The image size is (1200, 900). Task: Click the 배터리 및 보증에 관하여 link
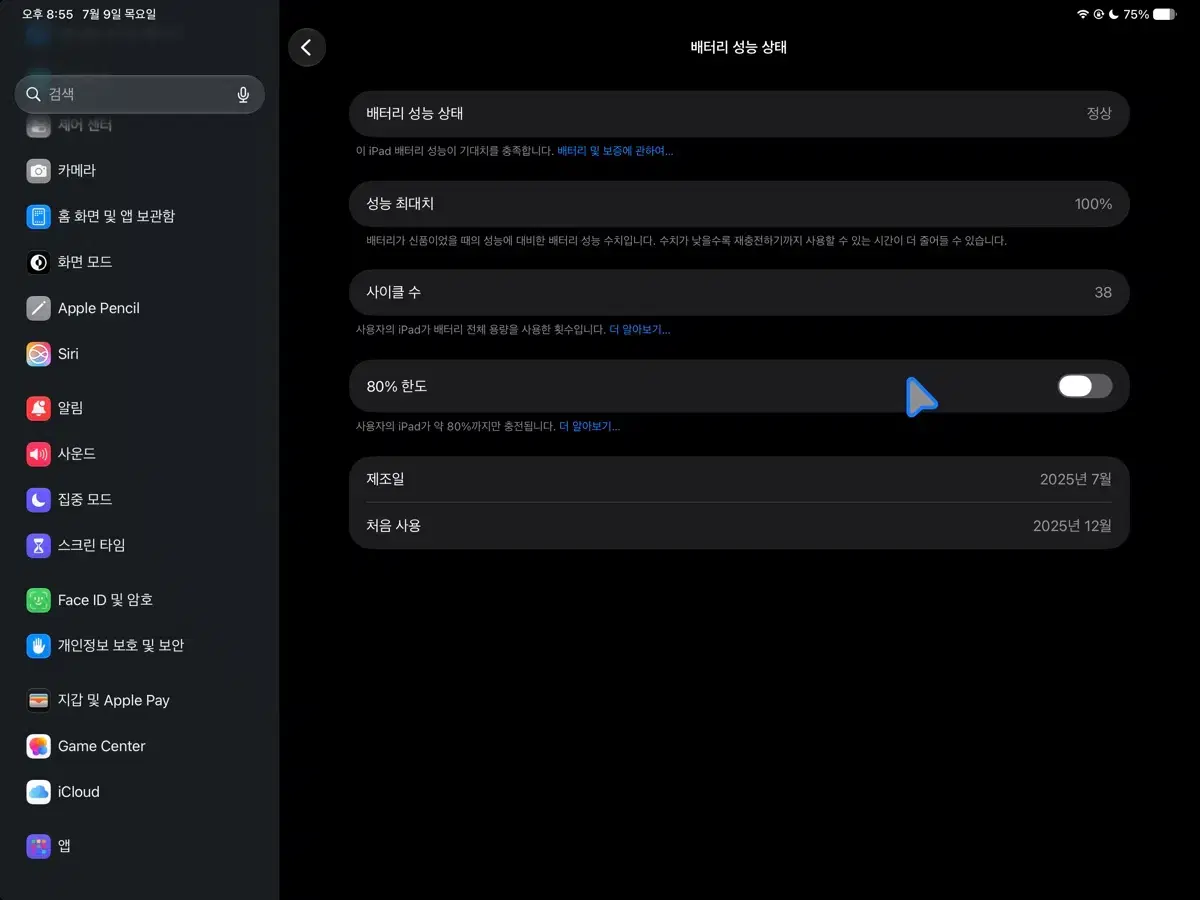point(615,151)
